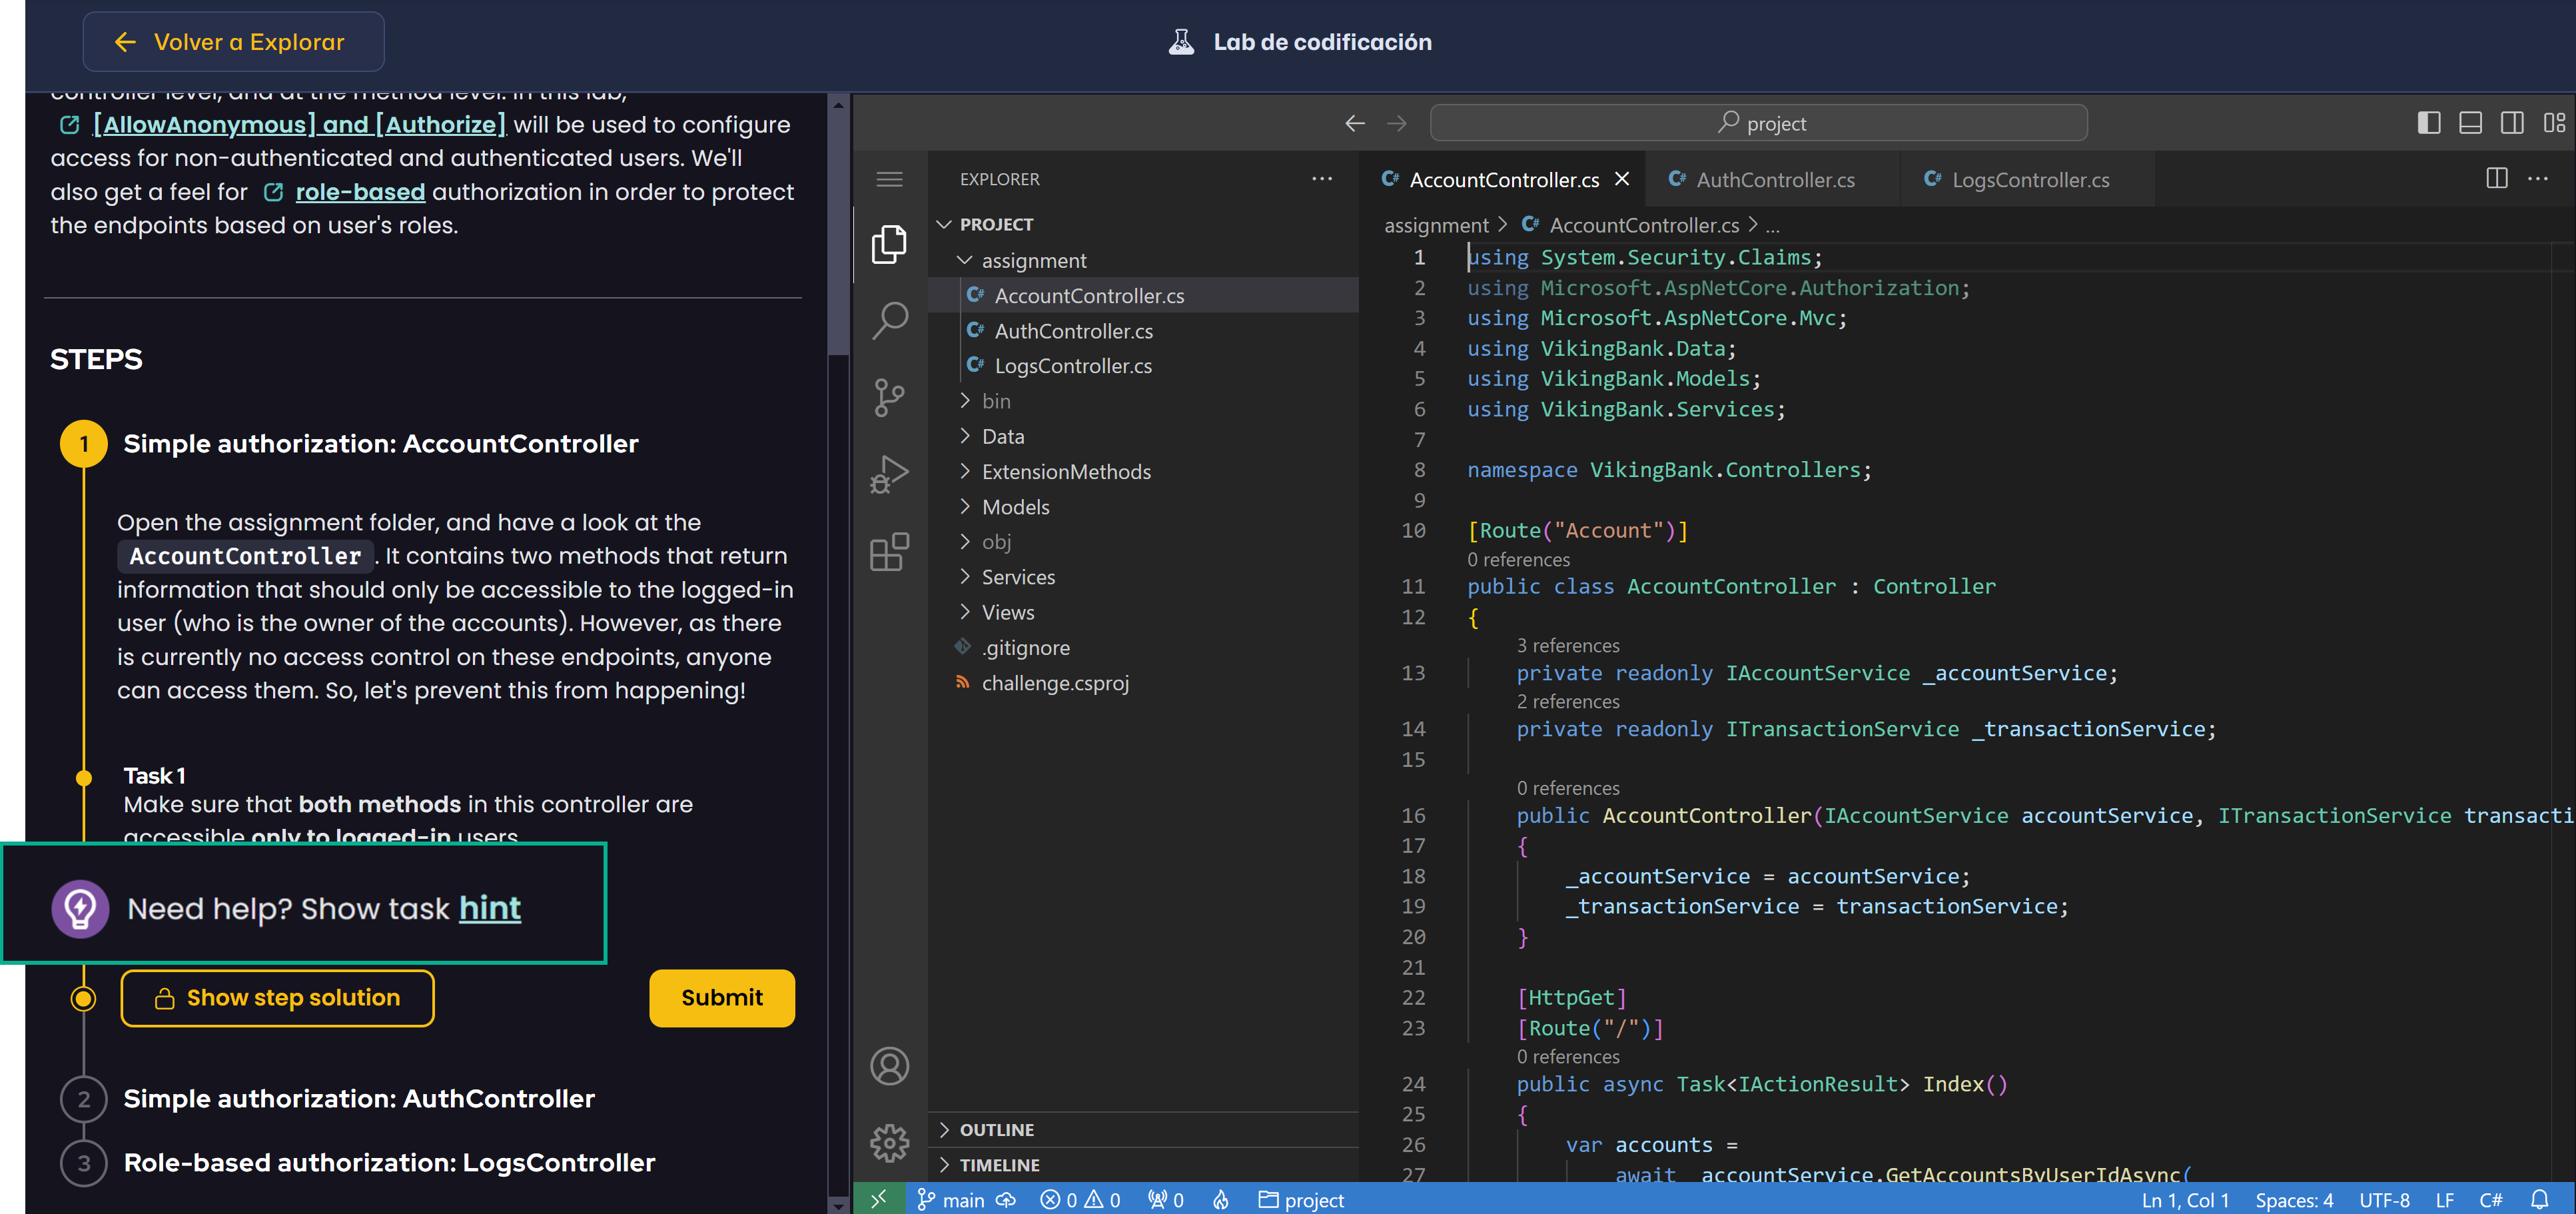The image size is (2576, 1214).
Task: Click Ln 1, Col 1 in status bar
Action: [x=2185, y=1199]
